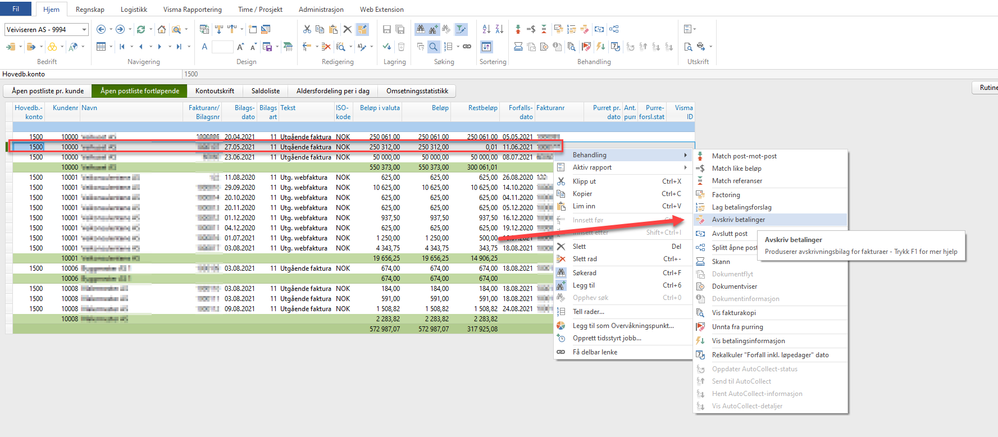Click the Match referanser ribbon icon
Screen dimensions: 998x437
pyautogui.click(x=545, y=29)
